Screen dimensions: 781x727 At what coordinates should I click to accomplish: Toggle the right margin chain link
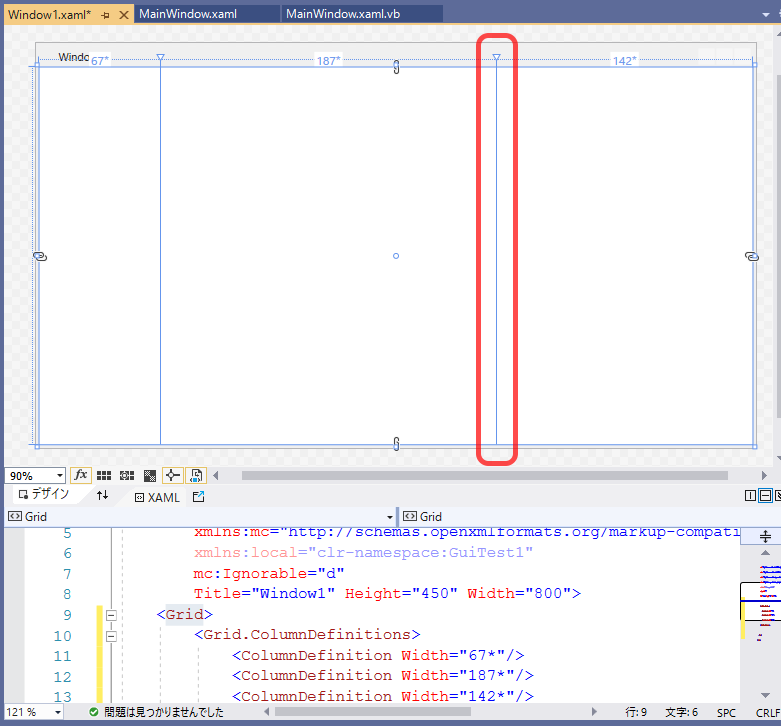752,256
